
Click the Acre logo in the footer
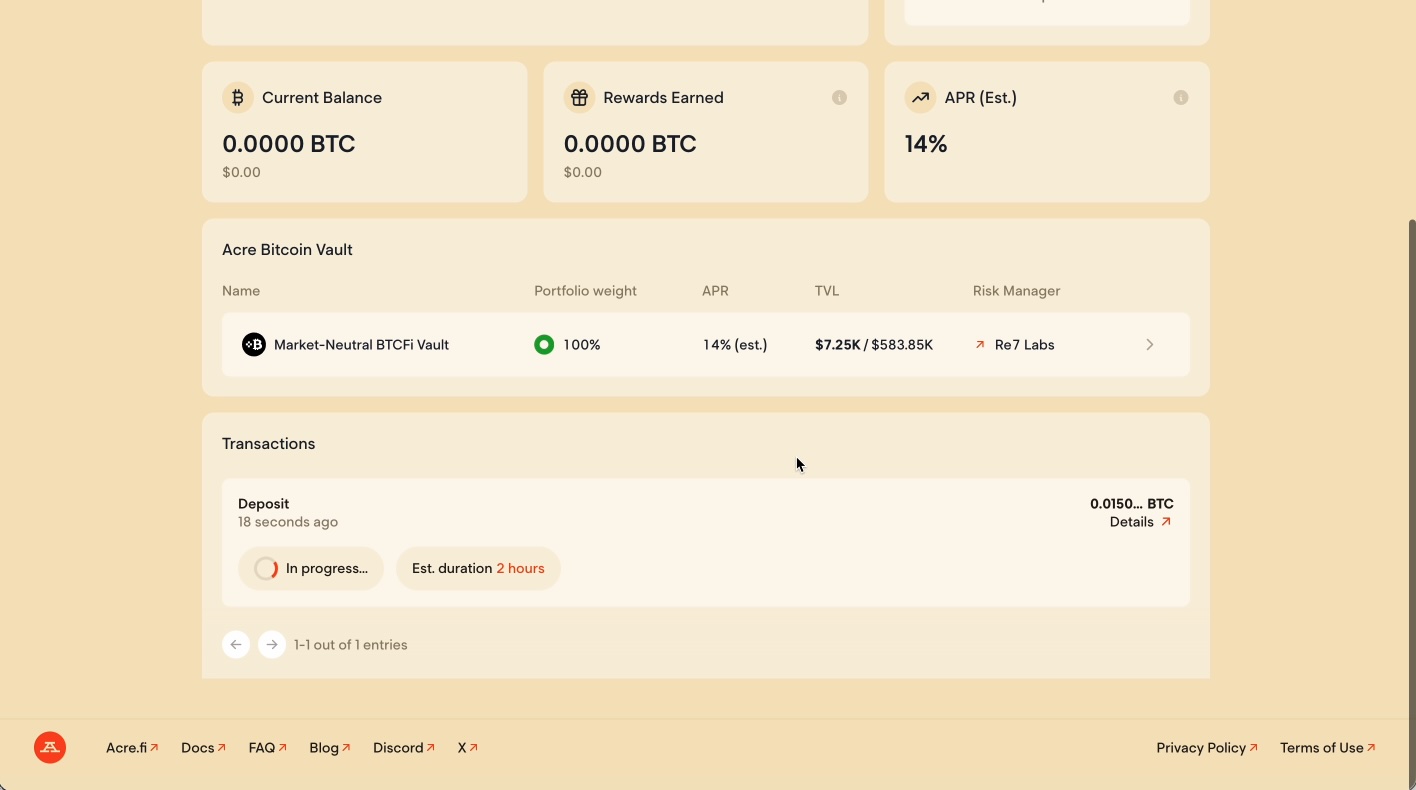(50, 748)
